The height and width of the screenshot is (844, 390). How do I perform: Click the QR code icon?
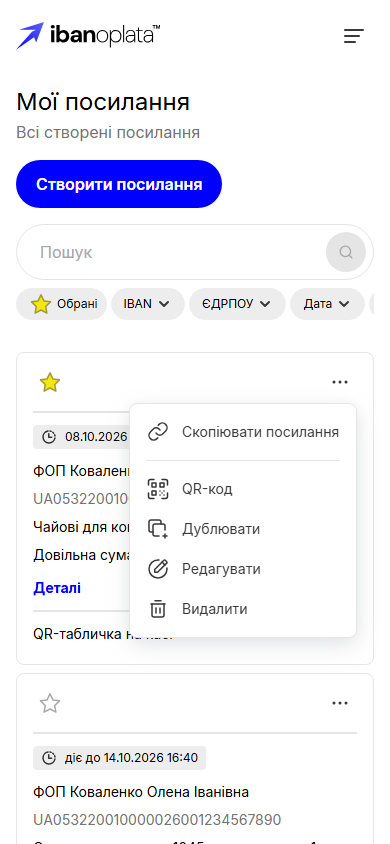(158, 489)
